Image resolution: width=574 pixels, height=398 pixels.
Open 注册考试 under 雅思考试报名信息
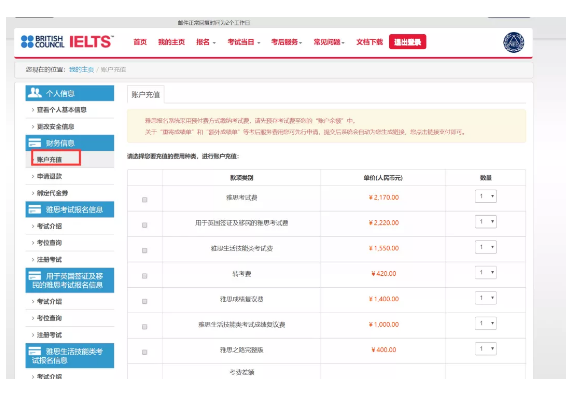click(x=49, y=260)
